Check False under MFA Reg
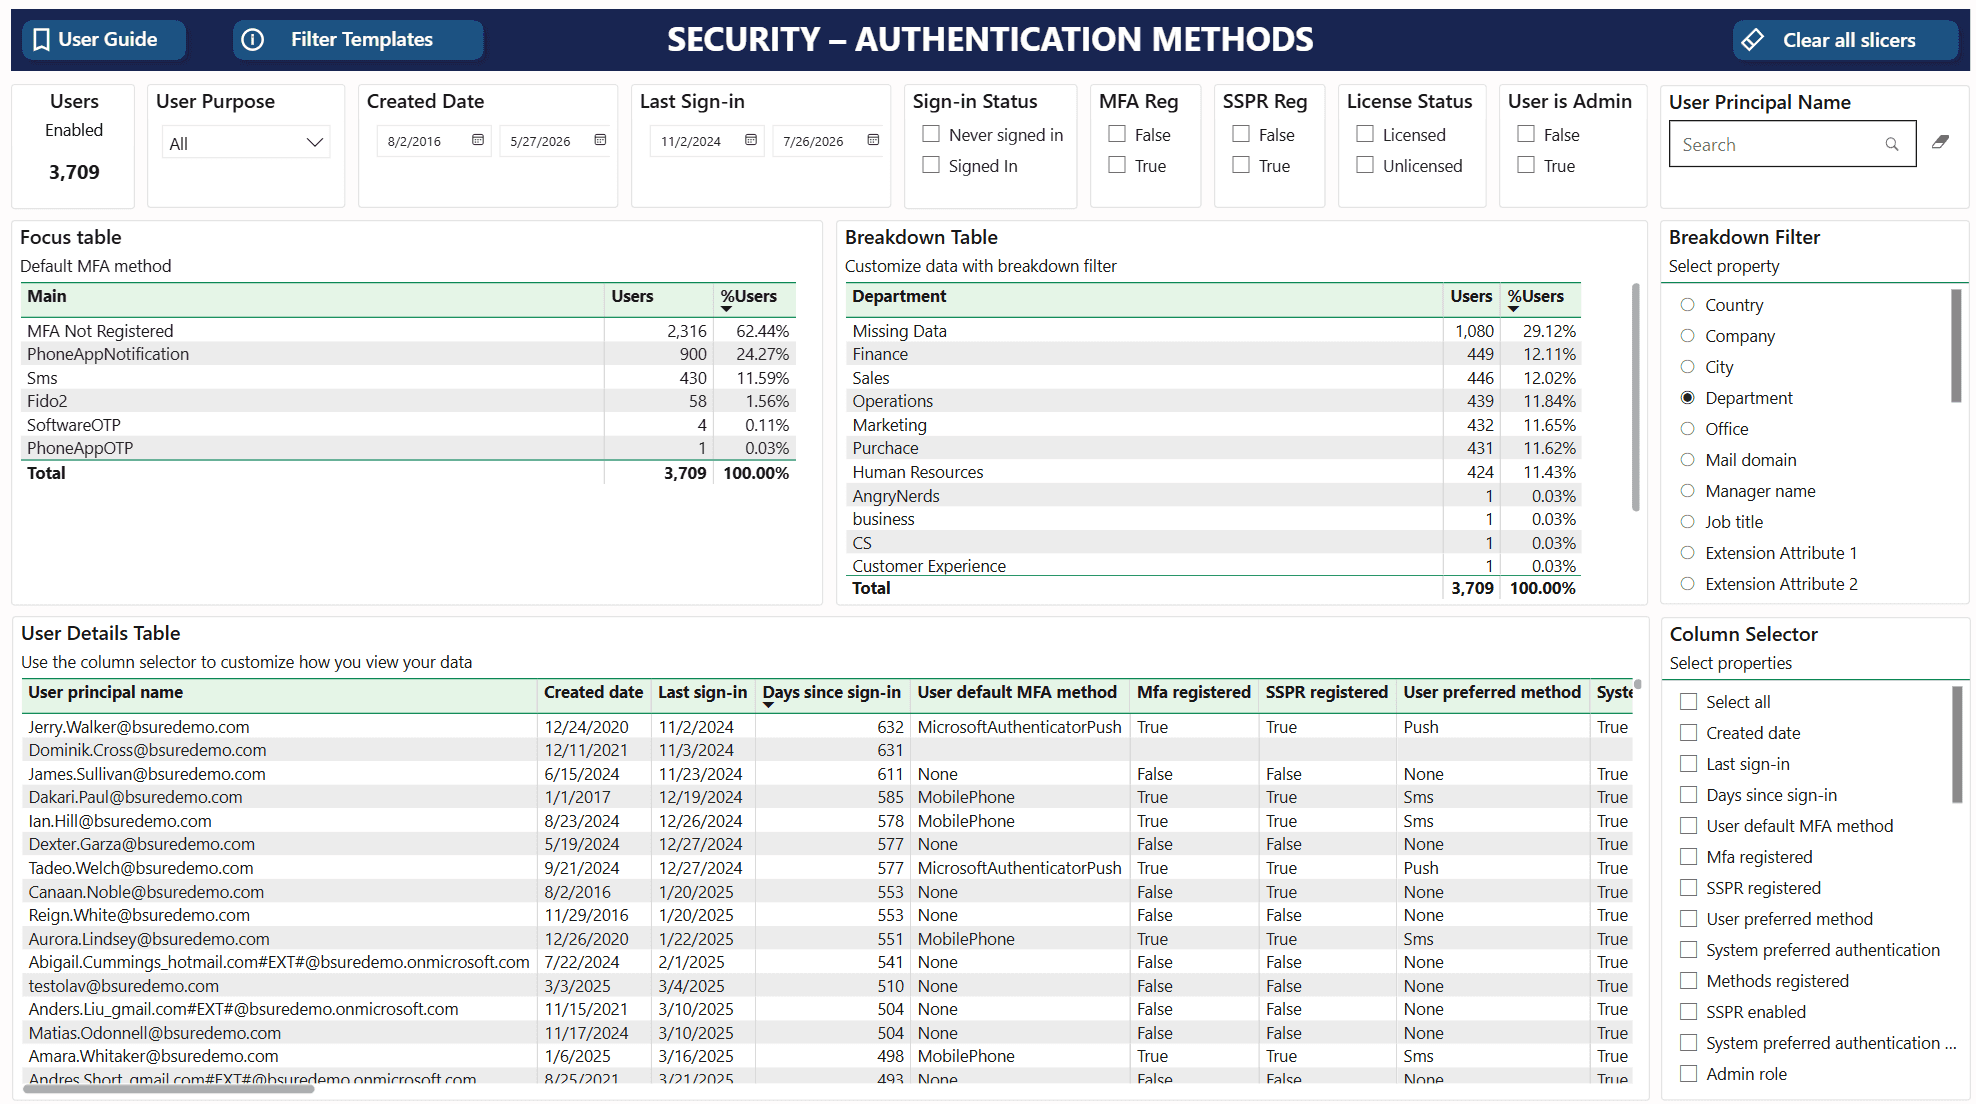The image size is (1976, 1104). coord(1117,134)
